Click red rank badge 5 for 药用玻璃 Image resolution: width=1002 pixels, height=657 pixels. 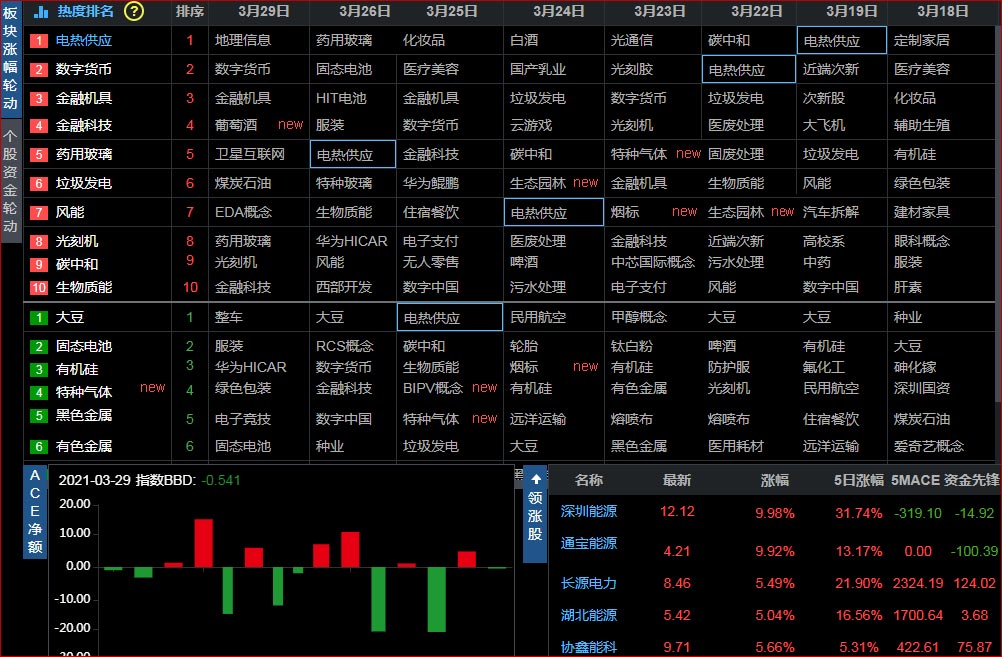(38, 155)
